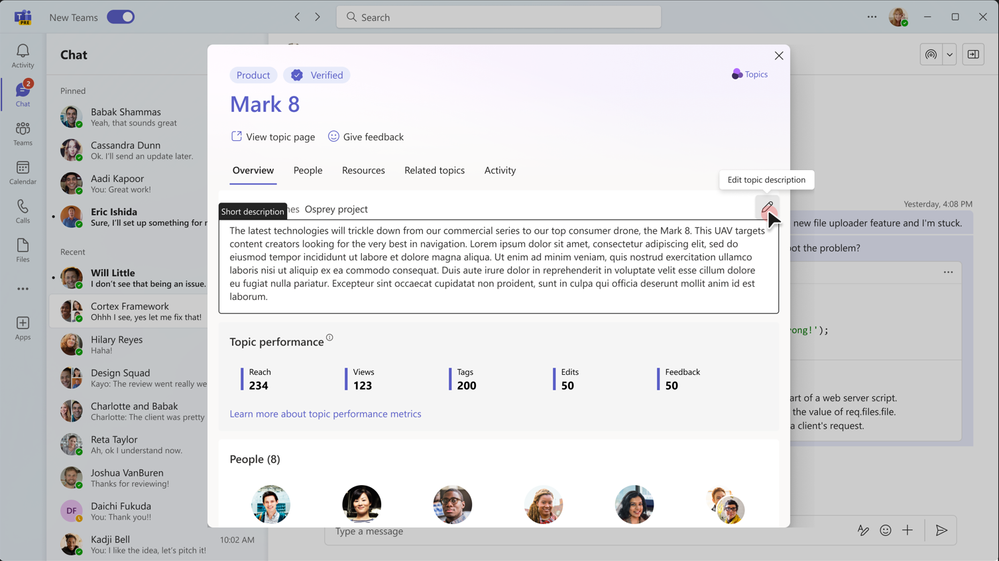The image size is (999, 561).
Task: Click the pencil edit topic description icon
Action: [x=767, y=207]
